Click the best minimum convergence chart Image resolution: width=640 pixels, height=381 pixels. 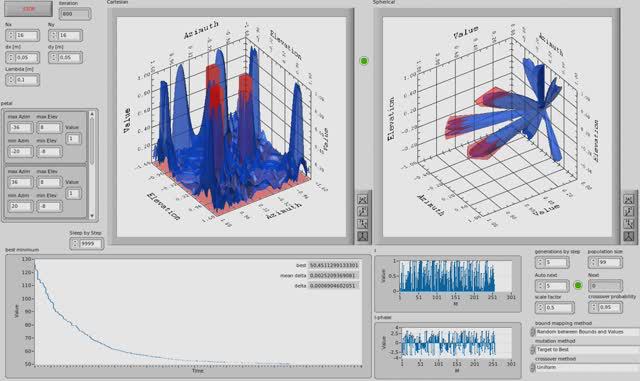point(198,312)
